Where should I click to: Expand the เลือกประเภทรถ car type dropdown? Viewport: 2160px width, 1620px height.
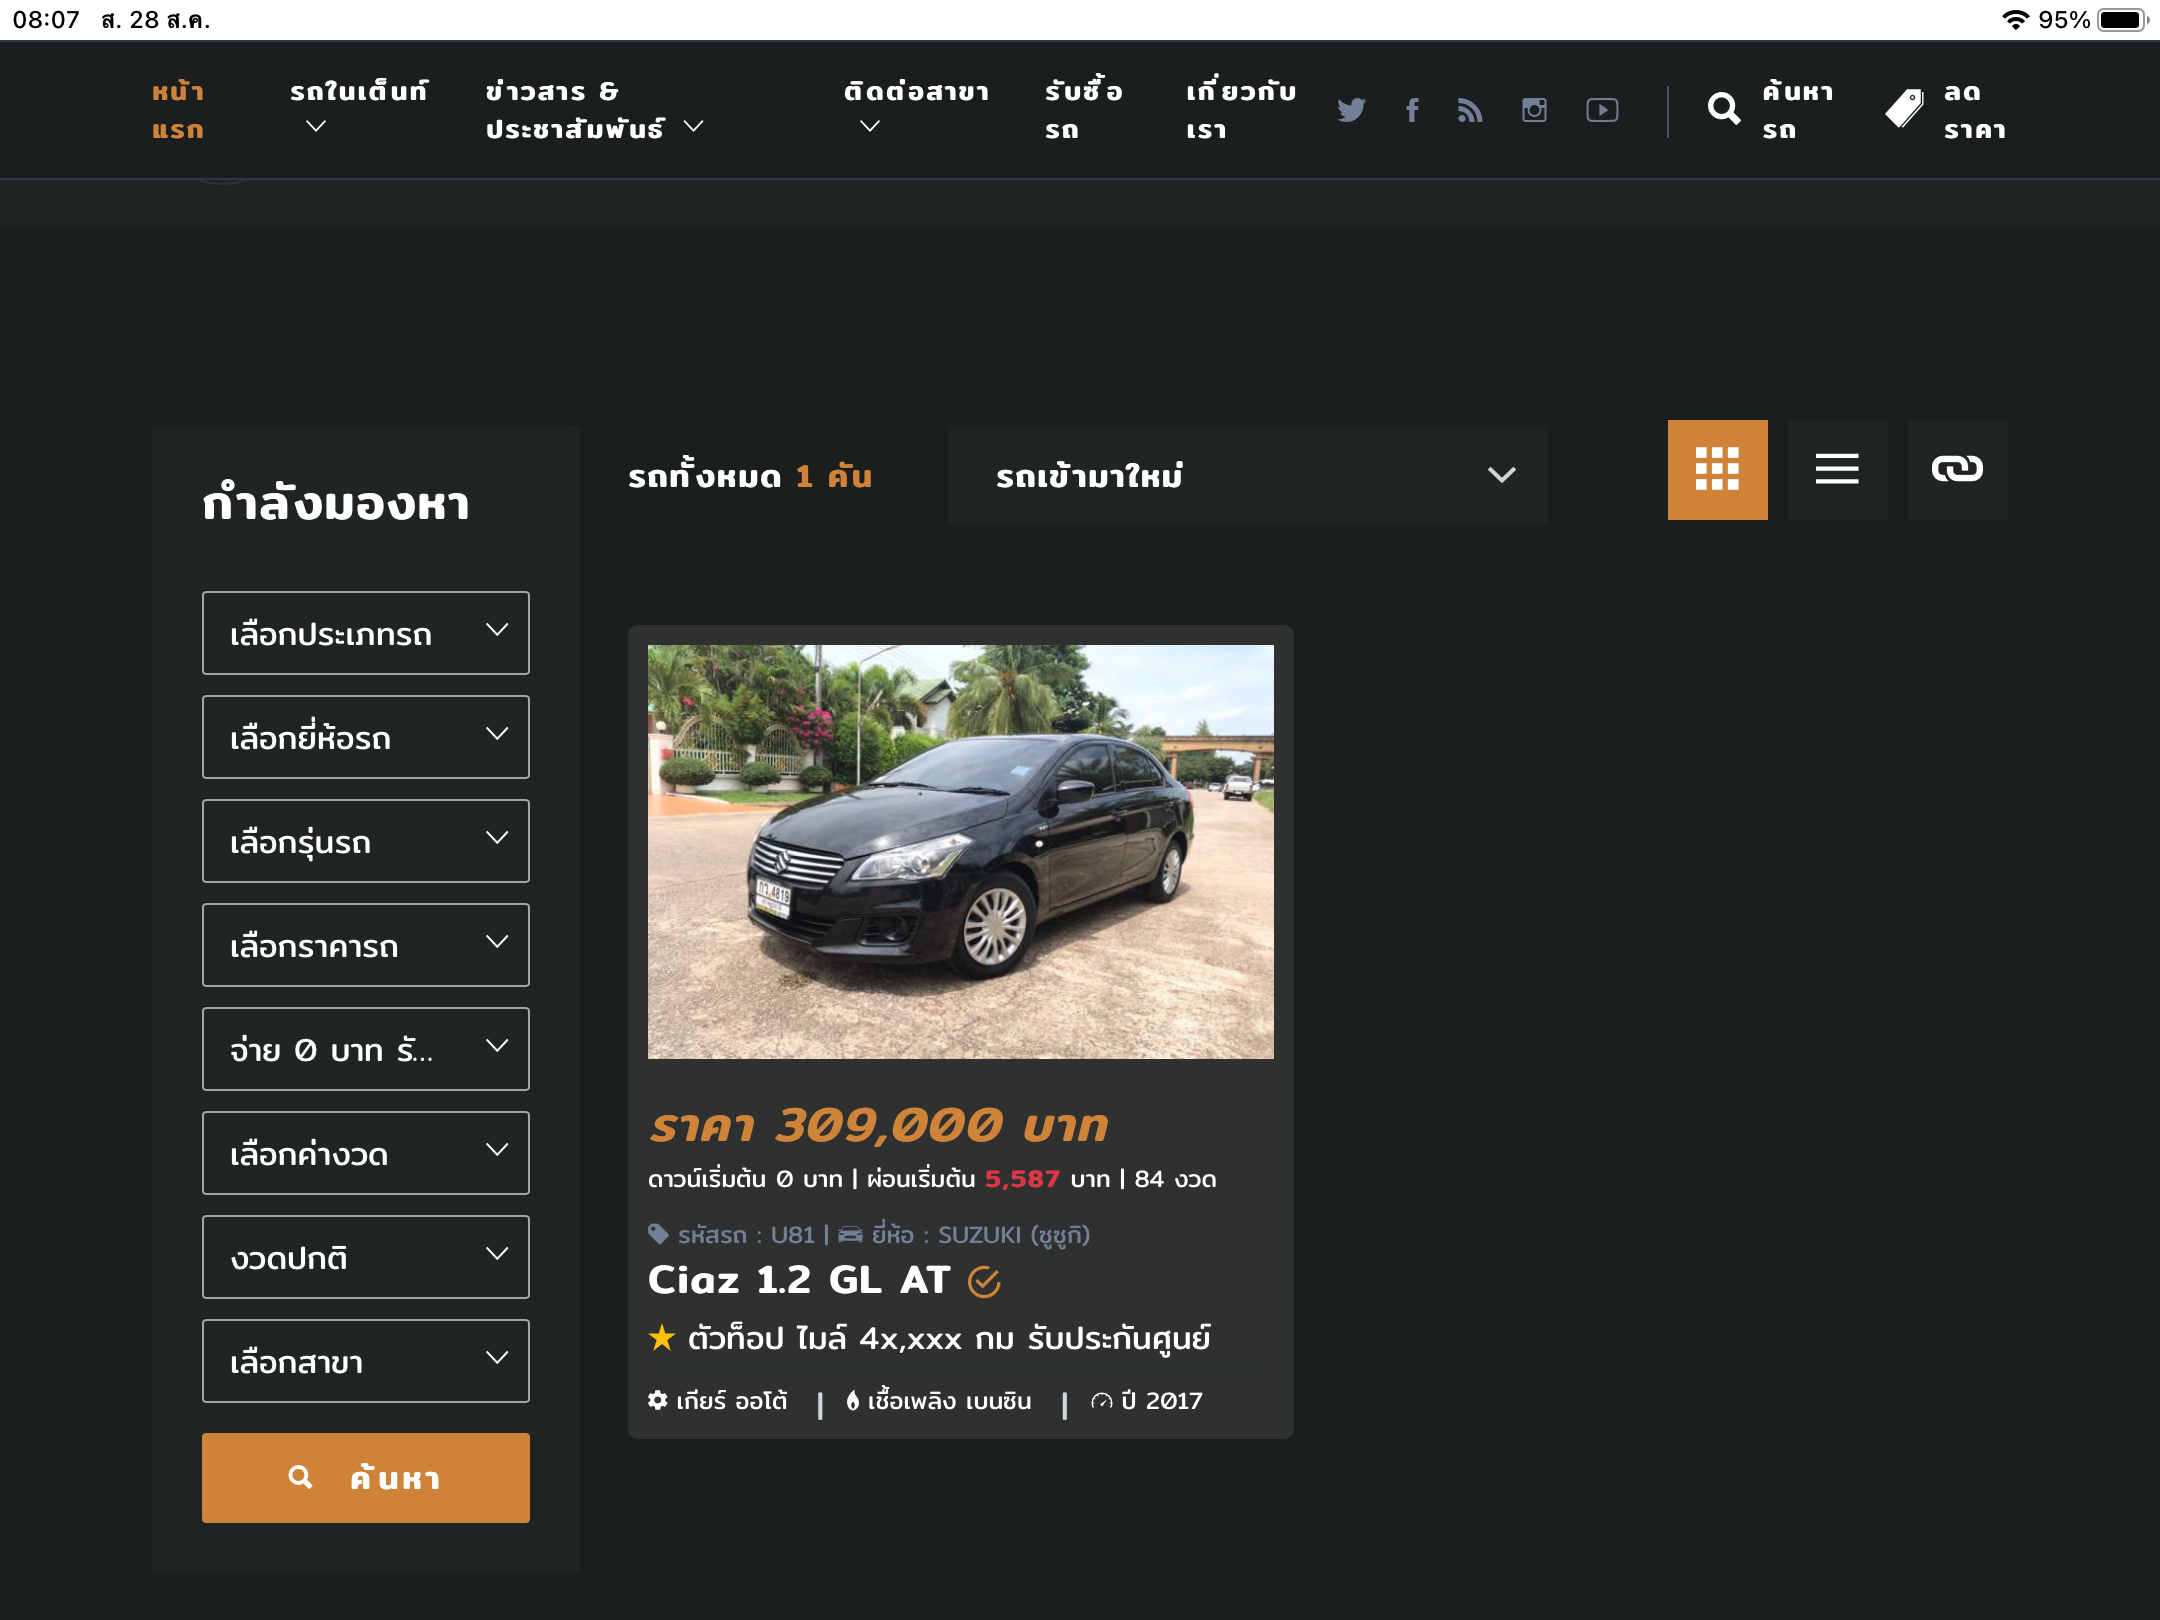365,633
